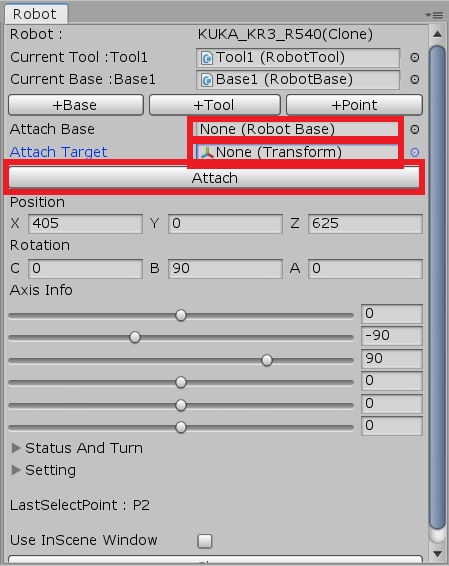Click the Rotation B field showing 90

(x=225, y=269)
